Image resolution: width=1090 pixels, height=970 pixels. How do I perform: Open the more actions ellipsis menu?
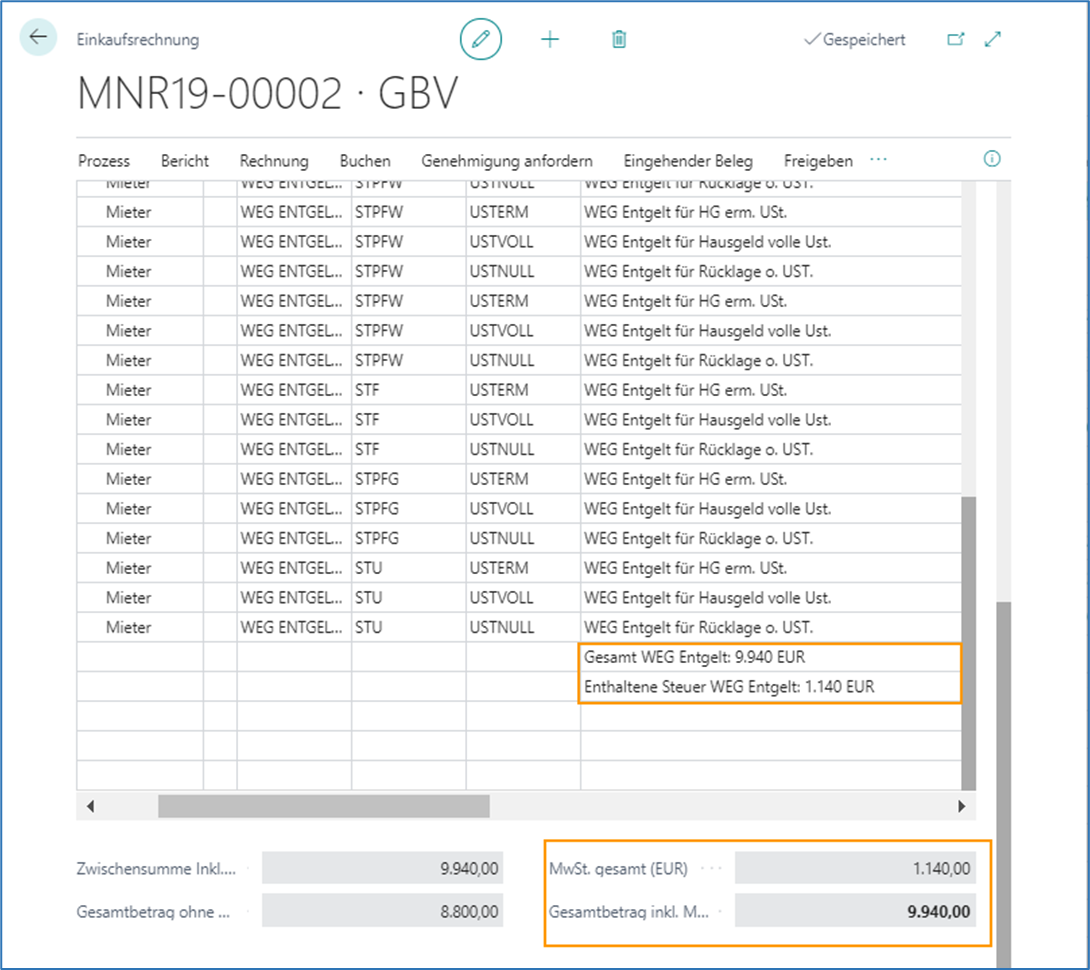click(x=879, y=160)
